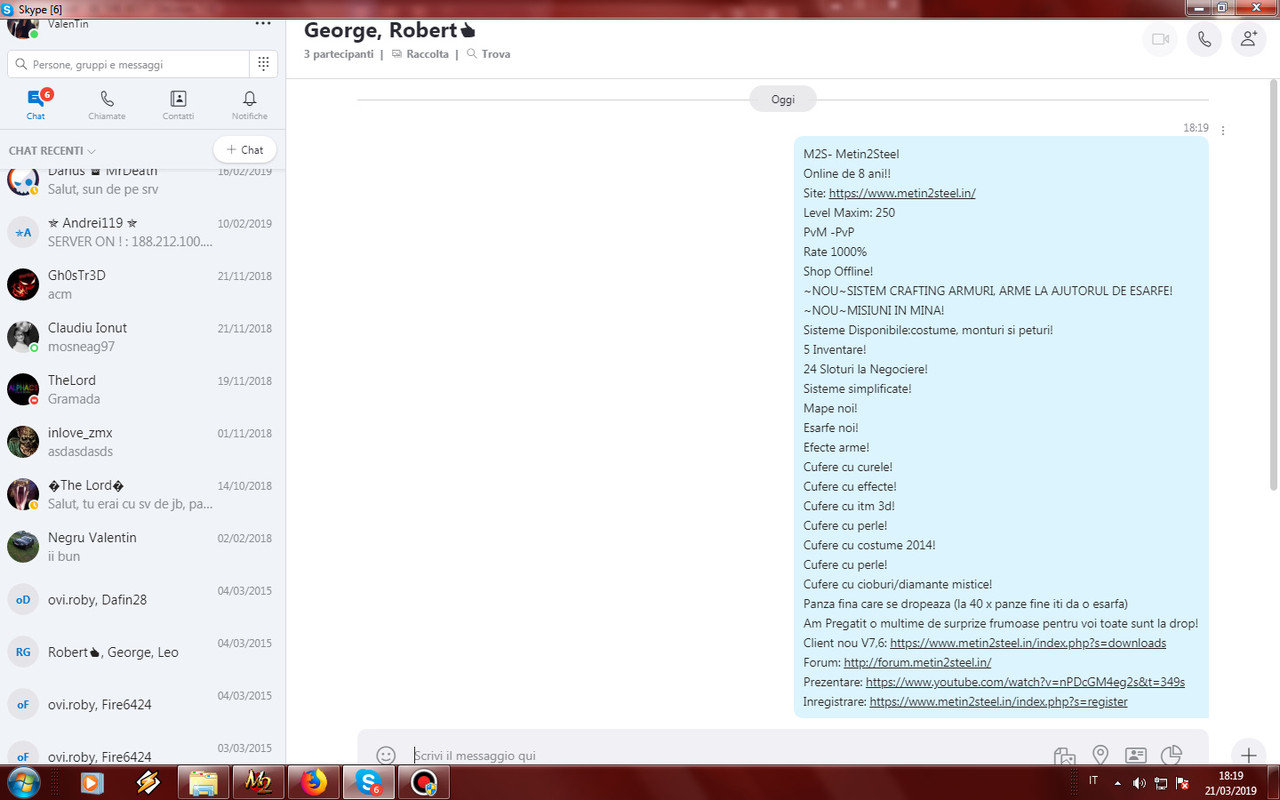The image size is (1280, 800).
Task: Open the volume speaker tray icon
Action: (1139, 783)
